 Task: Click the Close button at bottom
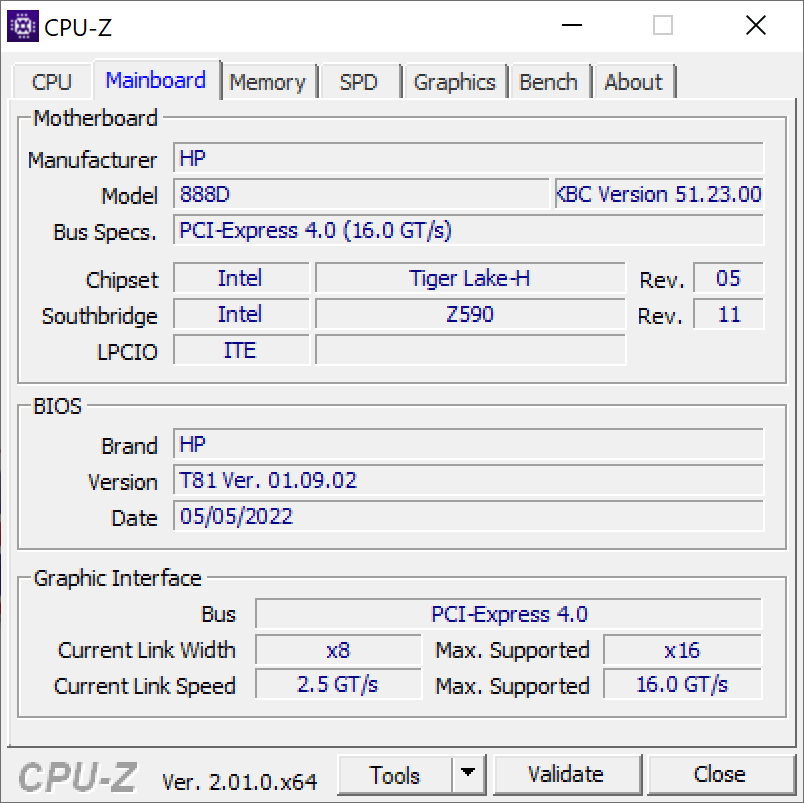click(x=719, y=775)
